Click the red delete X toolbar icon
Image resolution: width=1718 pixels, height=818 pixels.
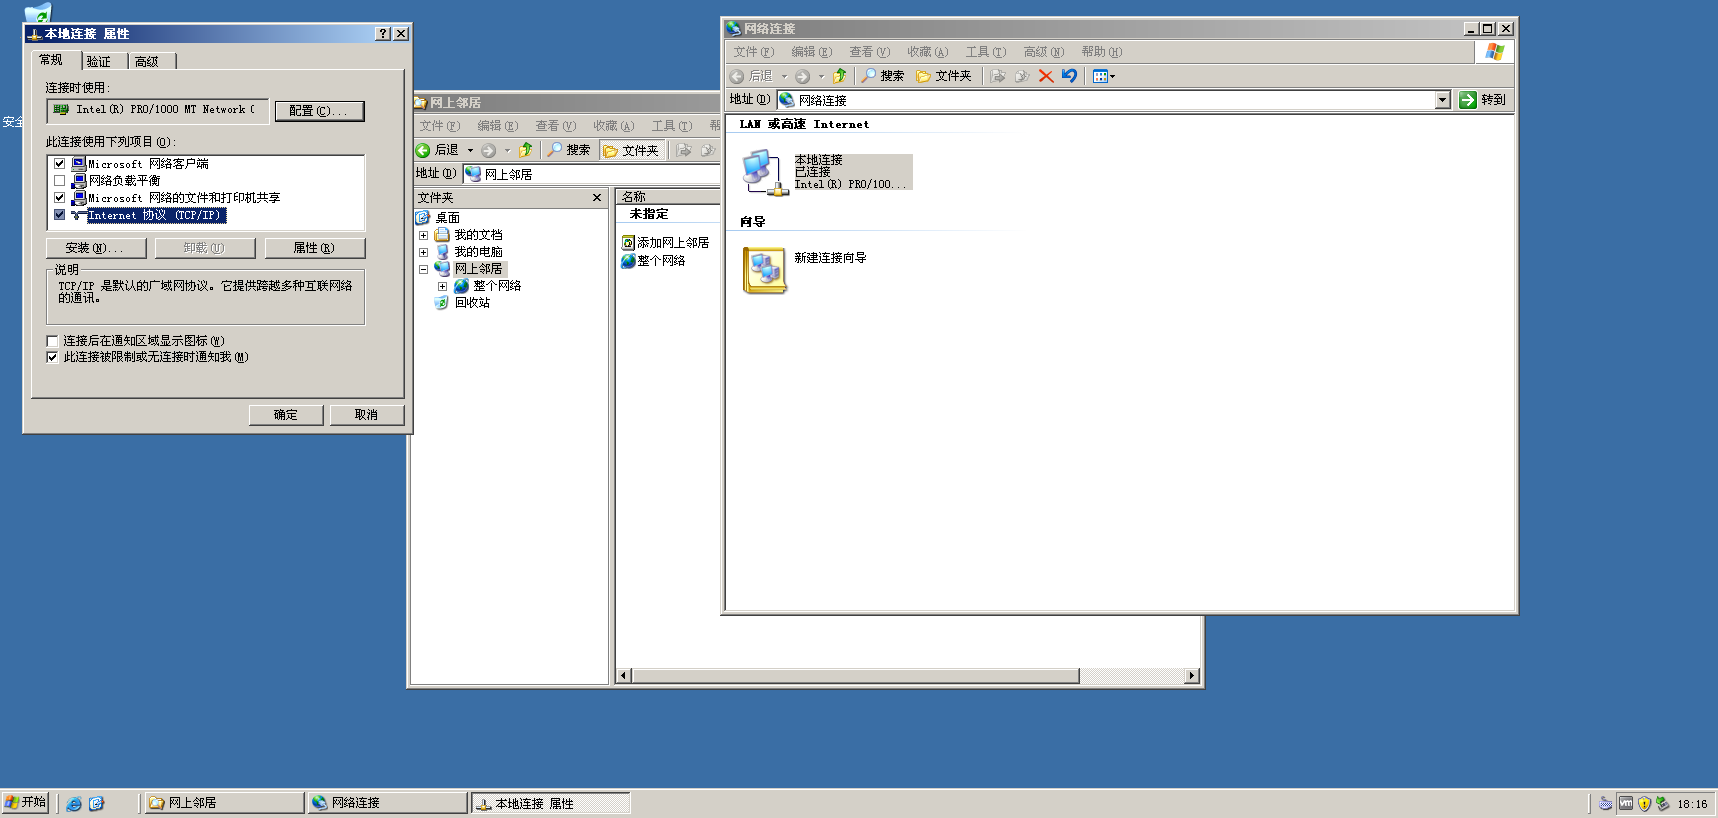pos(1046,76)
